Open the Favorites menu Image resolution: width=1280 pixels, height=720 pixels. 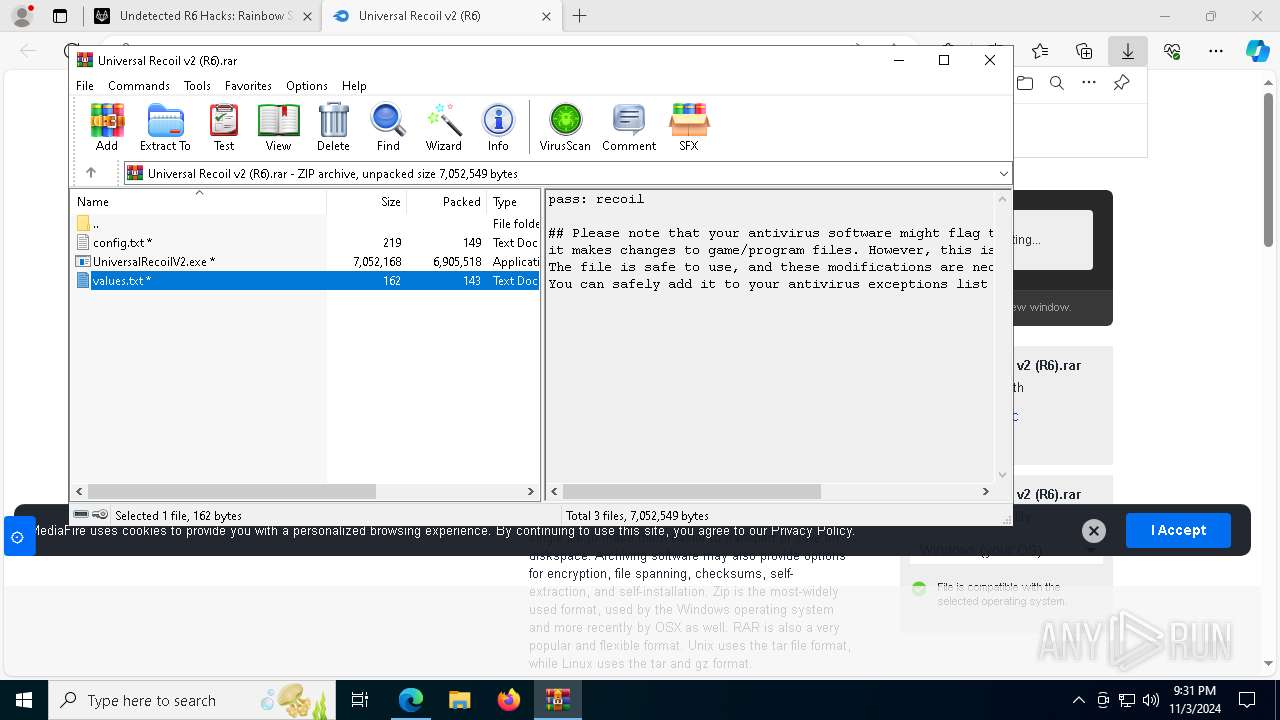tap(248, 86)
